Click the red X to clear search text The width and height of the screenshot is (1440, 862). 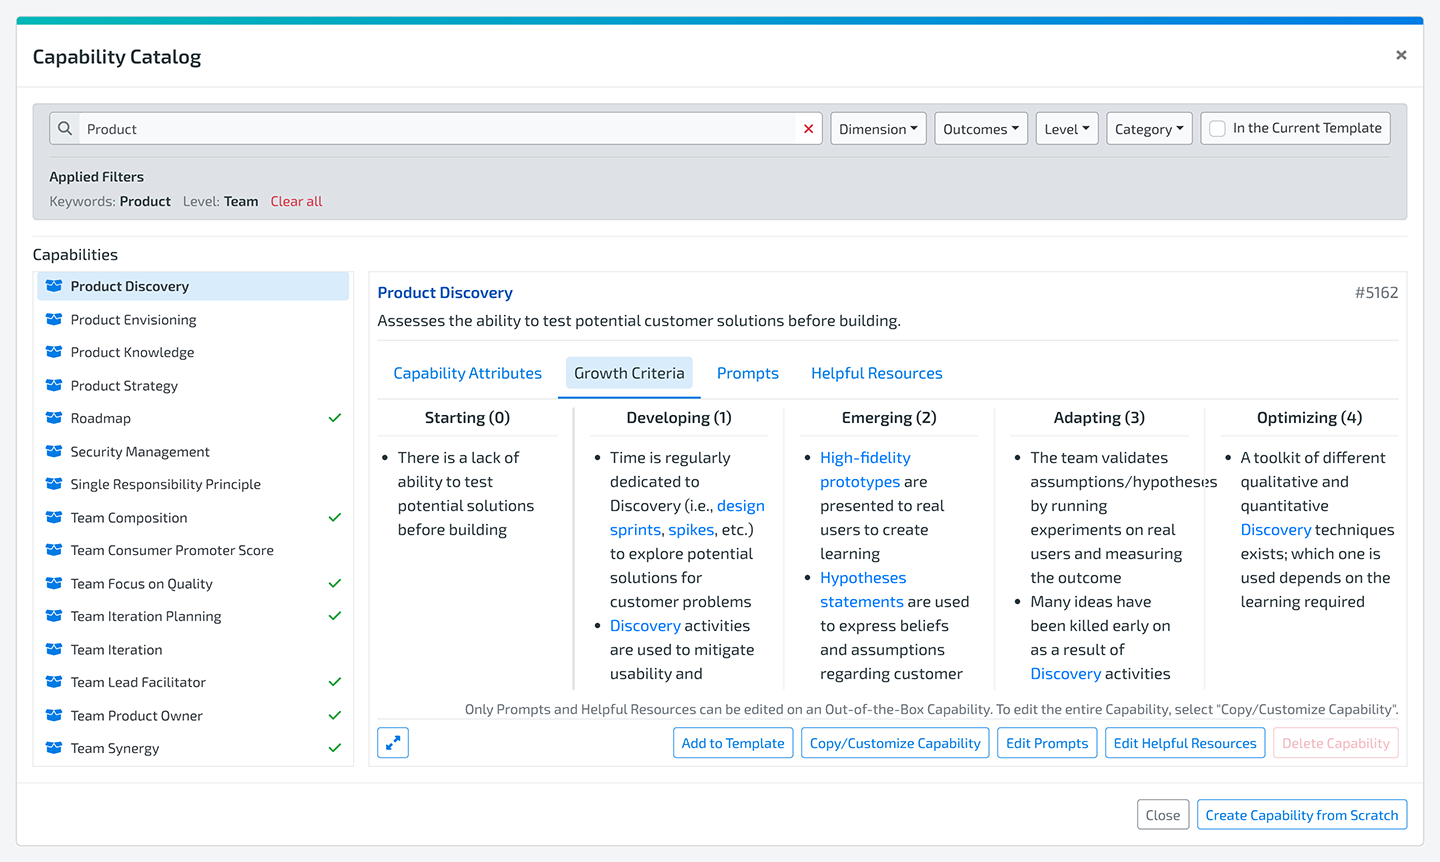point(808,129)
